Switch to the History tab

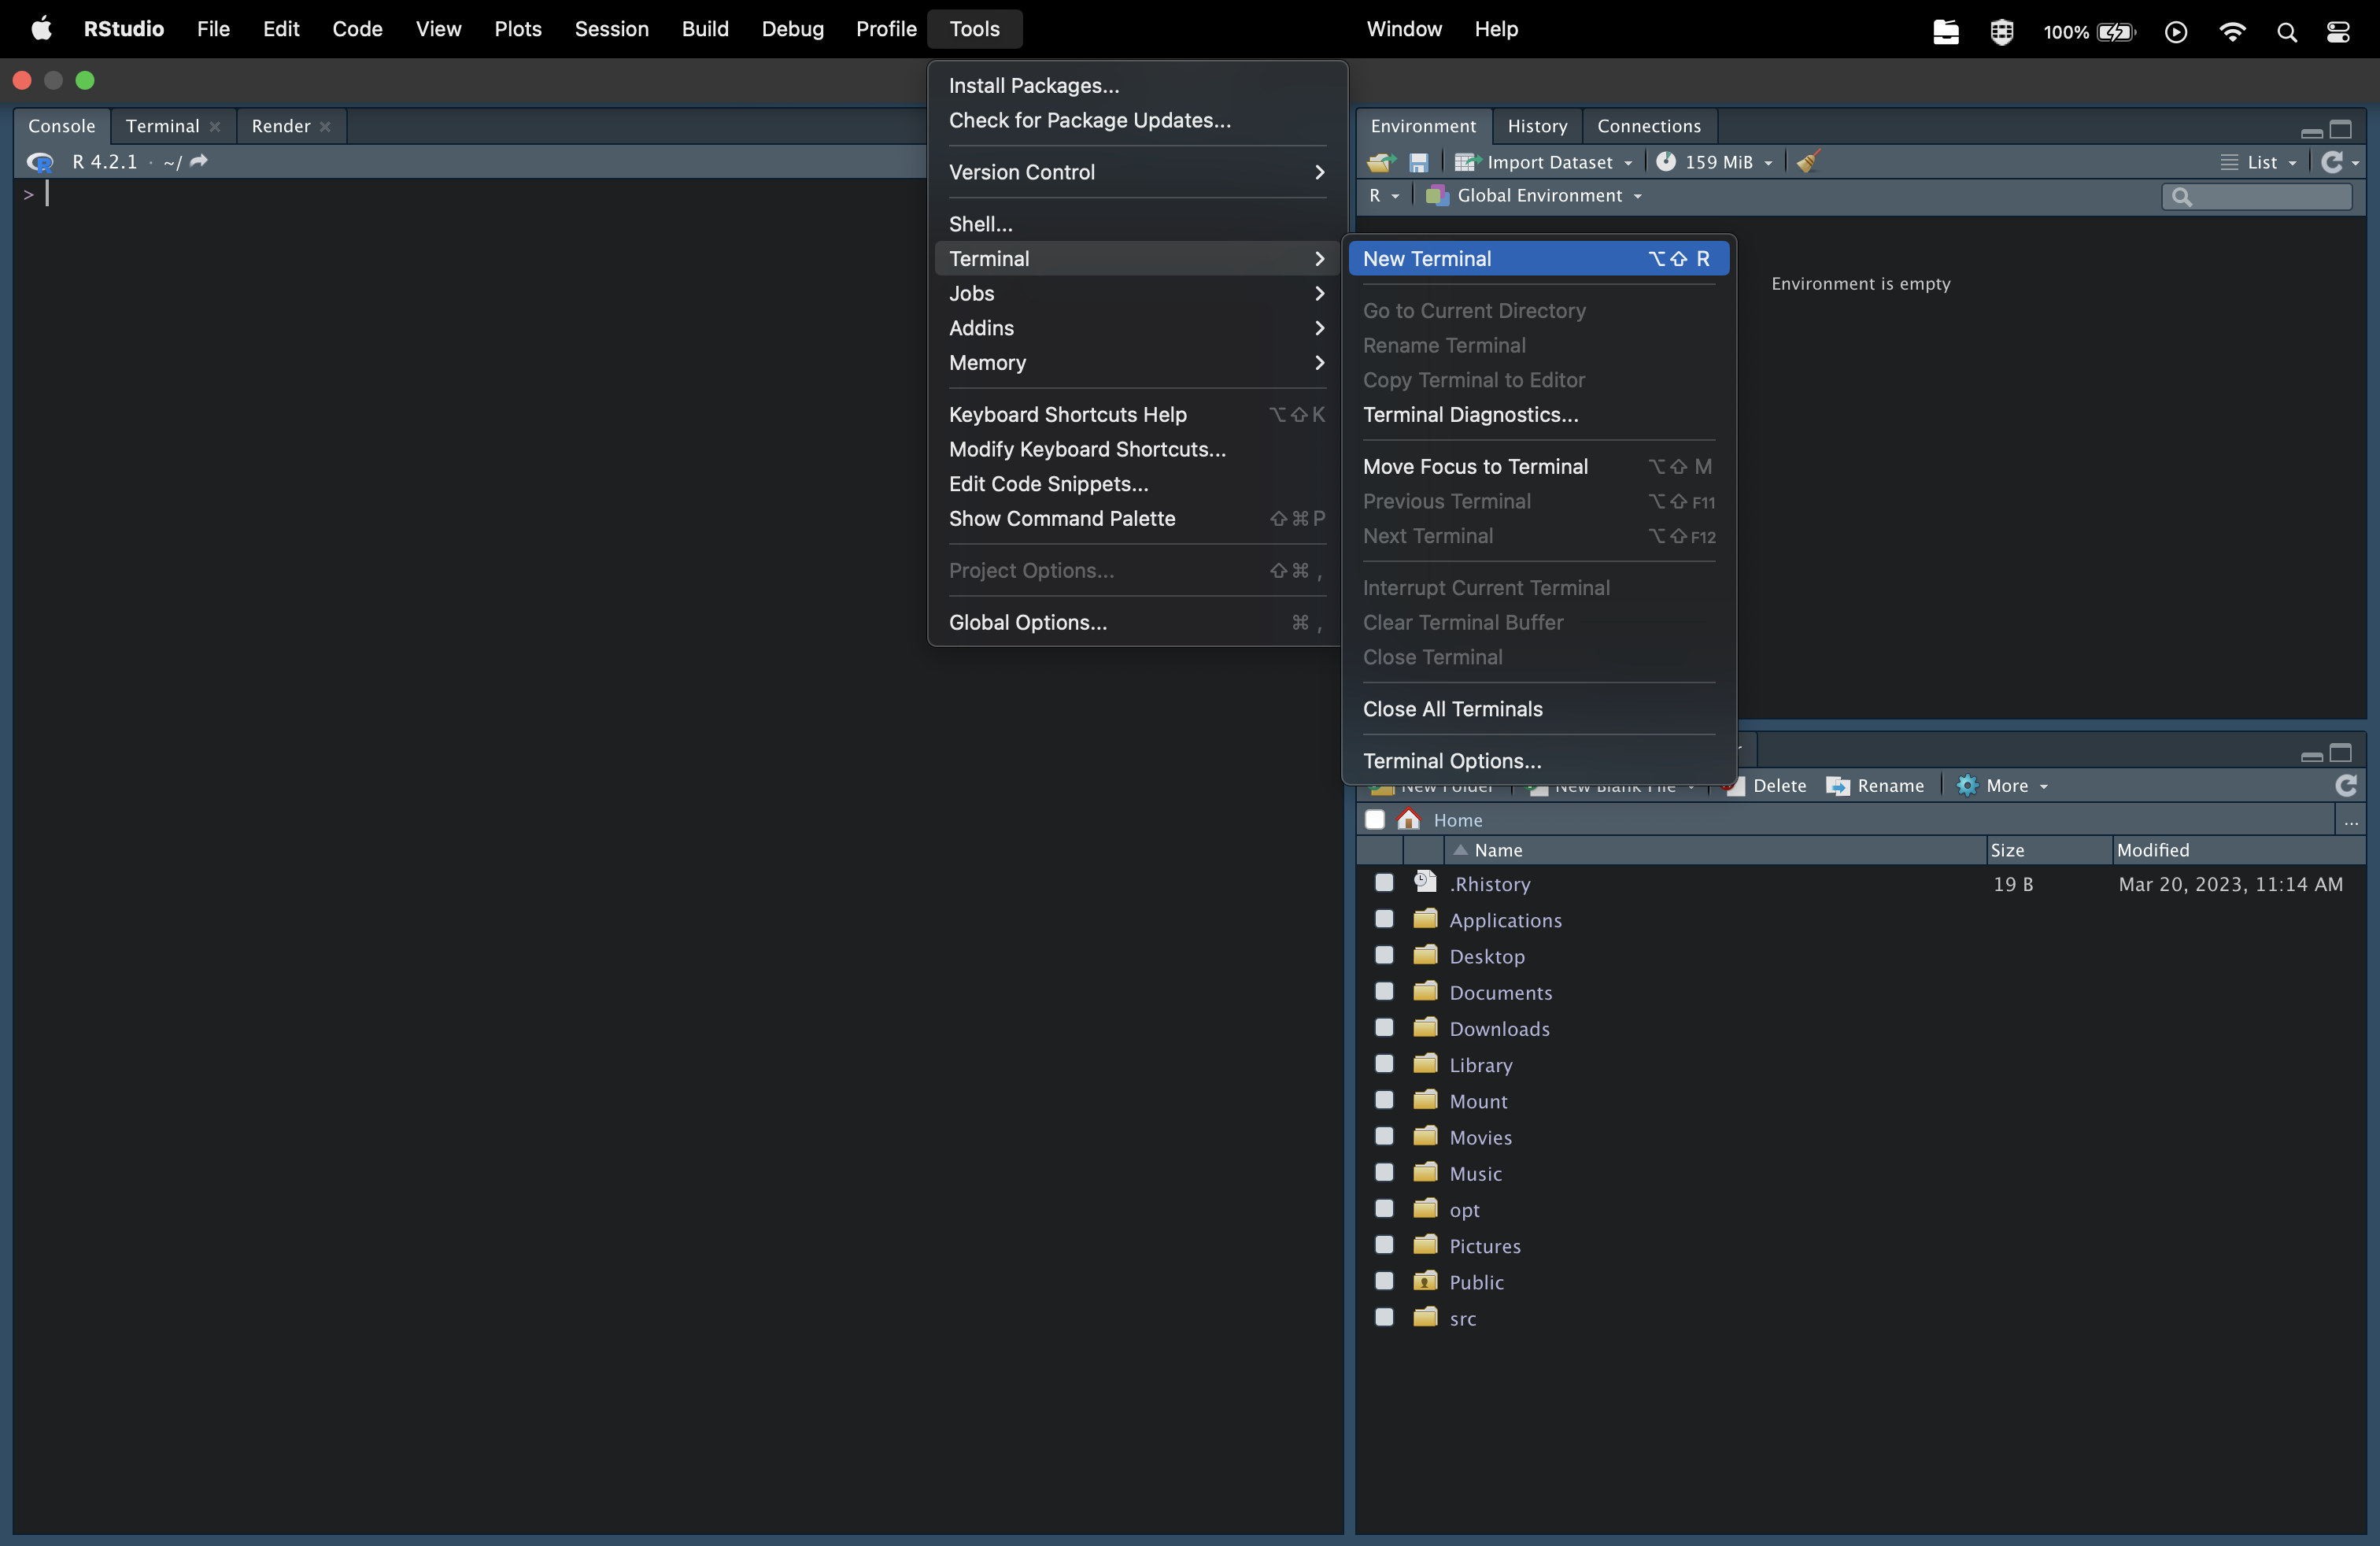click(1537, 126)
